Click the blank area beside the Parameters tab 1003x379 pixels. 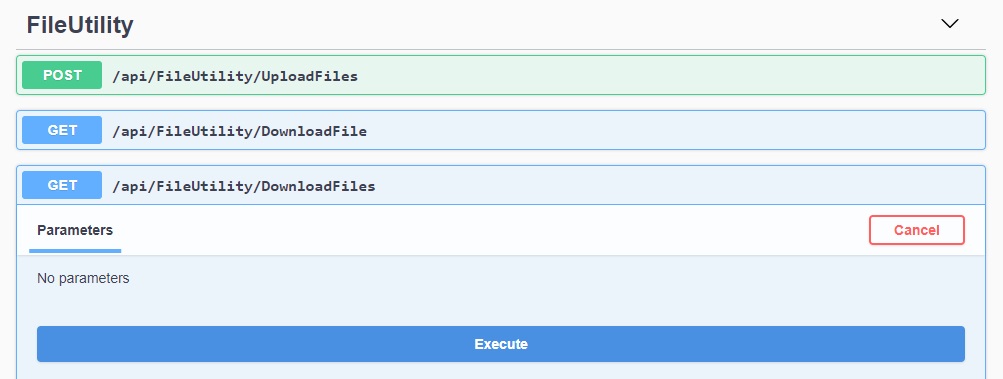[493, 230]
